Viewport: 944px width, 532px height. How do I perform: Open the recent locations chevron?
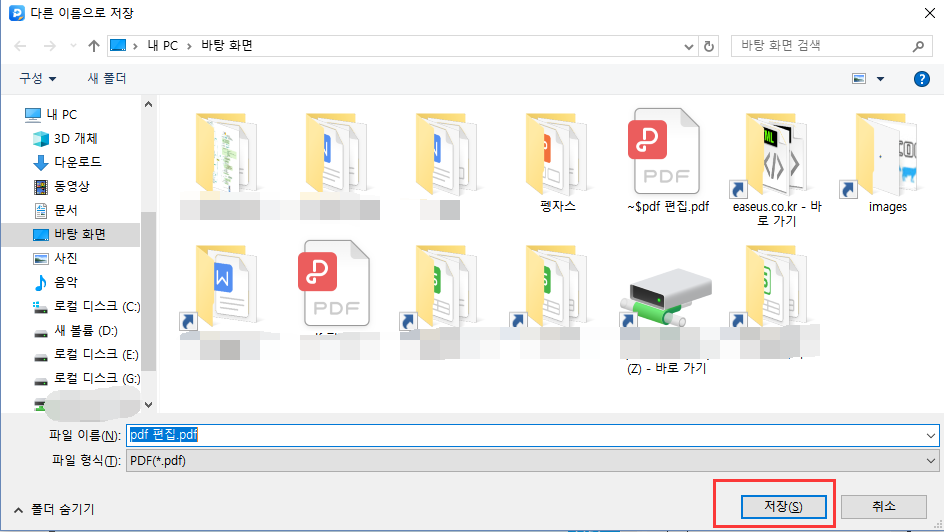(73, 46)
